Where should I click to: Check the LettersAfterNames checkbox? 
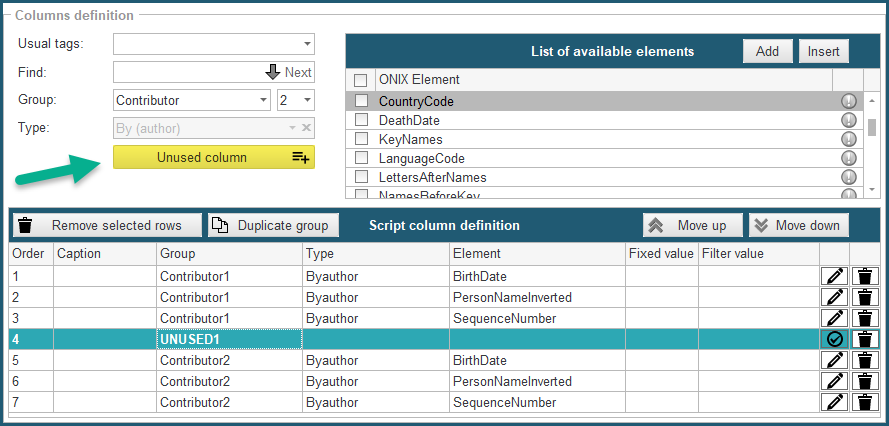click(361, 177)
